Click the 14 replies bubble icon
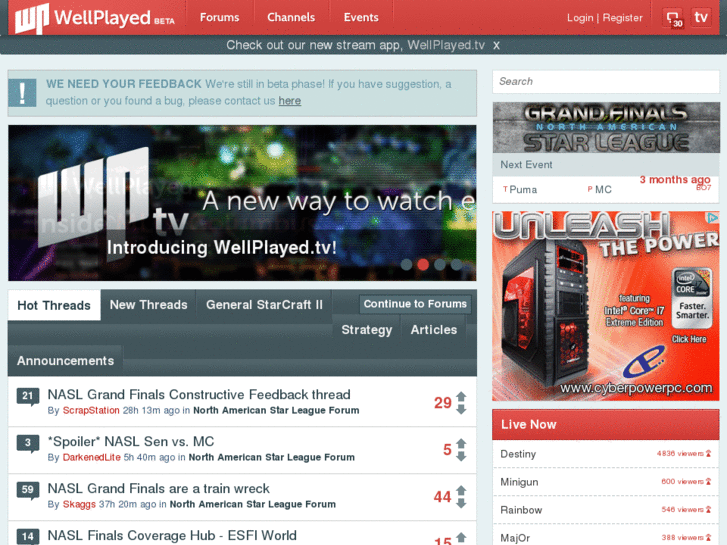Viewport: 727px width, 545px height. click(x=28, y=537)
